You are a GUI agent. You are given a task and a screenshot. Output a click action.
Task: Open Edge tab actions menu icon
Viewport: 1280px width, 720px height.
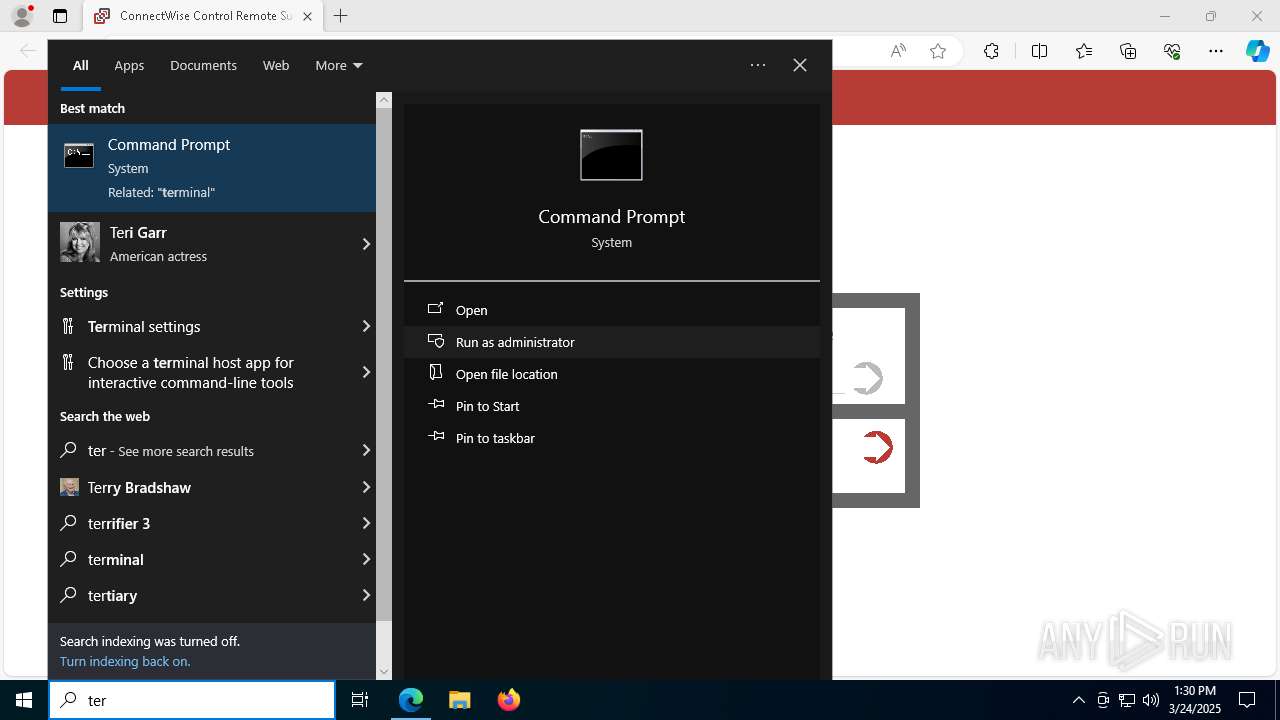pyautogui.click(x=60, y=16)
